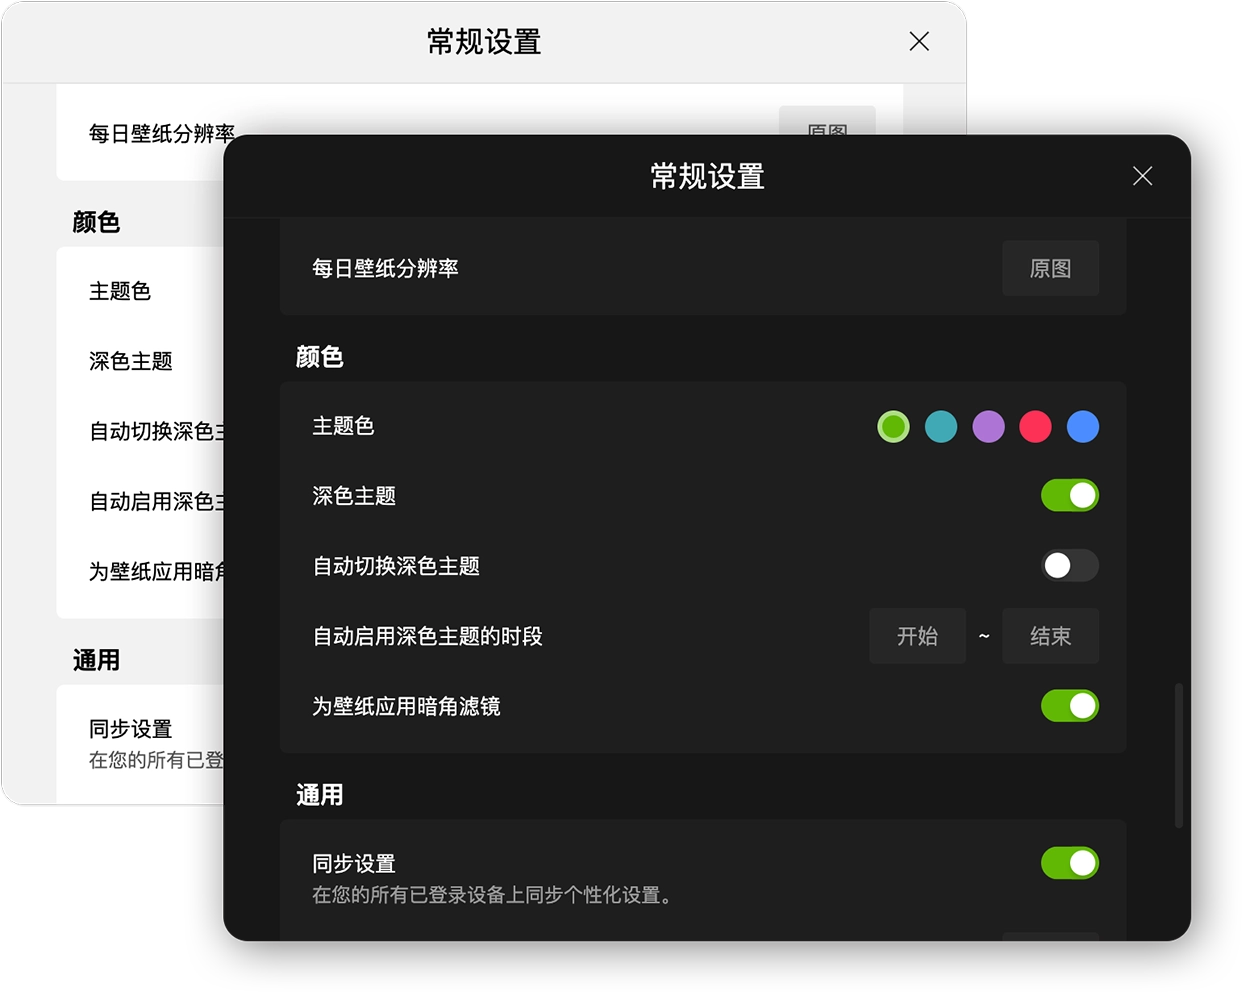
Task: Select the blue theme color
Action: pos(1083,427)
